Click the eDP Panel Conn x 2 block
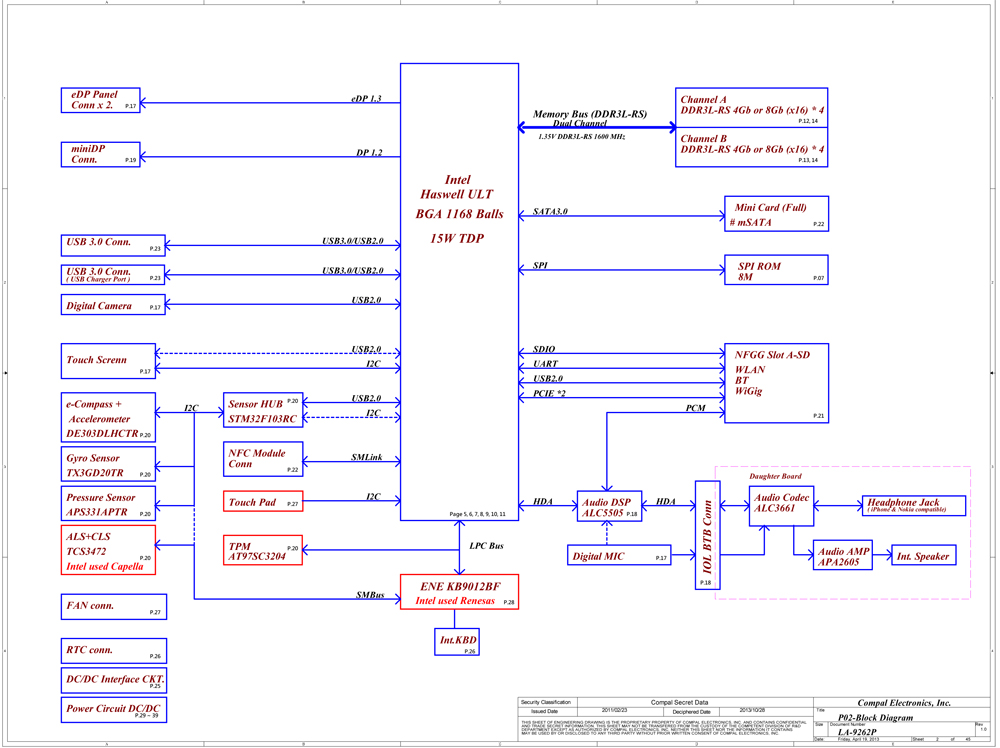 pyautogui.click(x=101, y=101)
